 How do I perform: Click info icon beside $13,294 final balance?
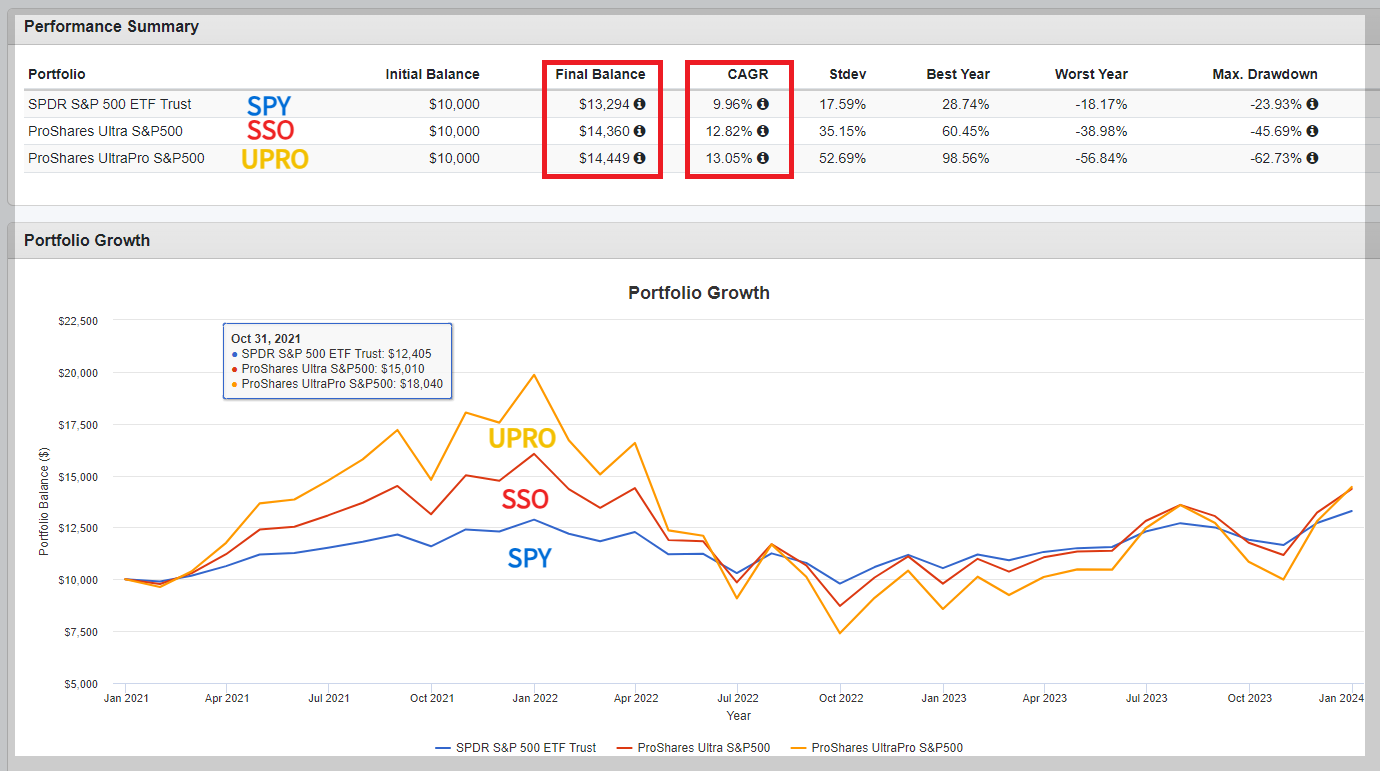(640, 104)
